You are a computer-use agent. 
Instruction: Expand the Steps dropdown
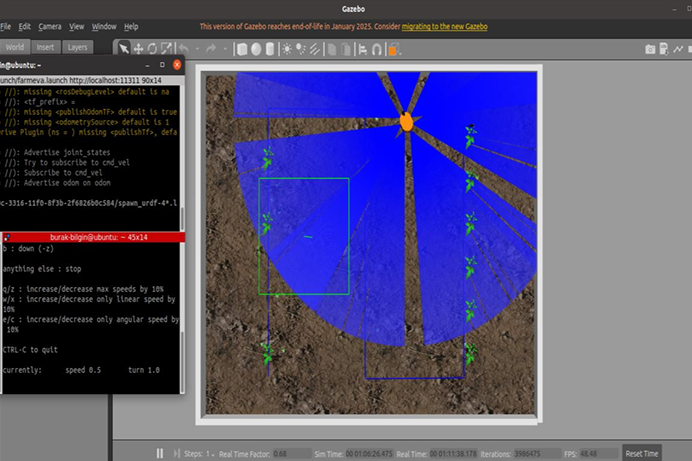(x=212, y=453)
